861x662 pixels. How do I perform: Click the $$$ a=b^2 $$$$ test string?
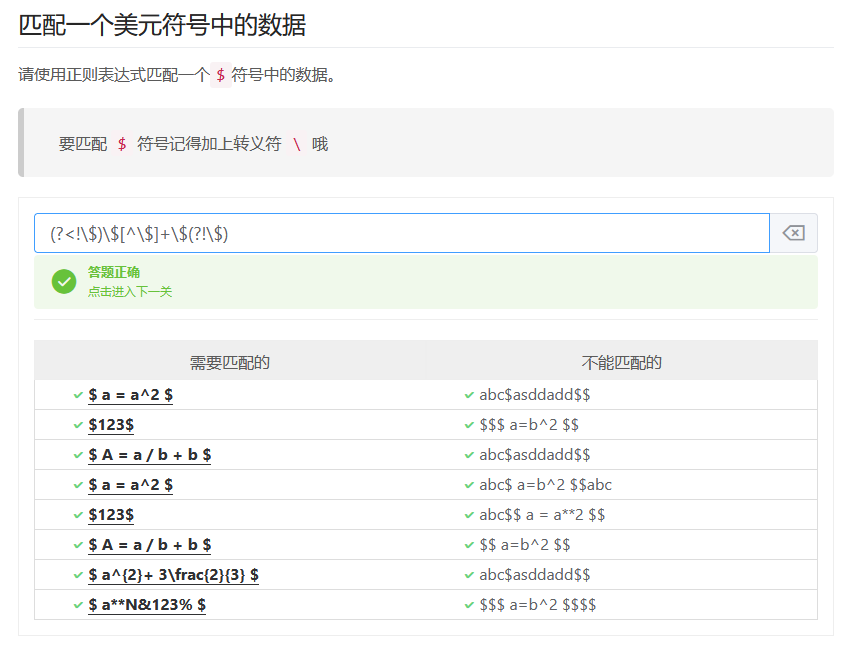click(538, 605)
